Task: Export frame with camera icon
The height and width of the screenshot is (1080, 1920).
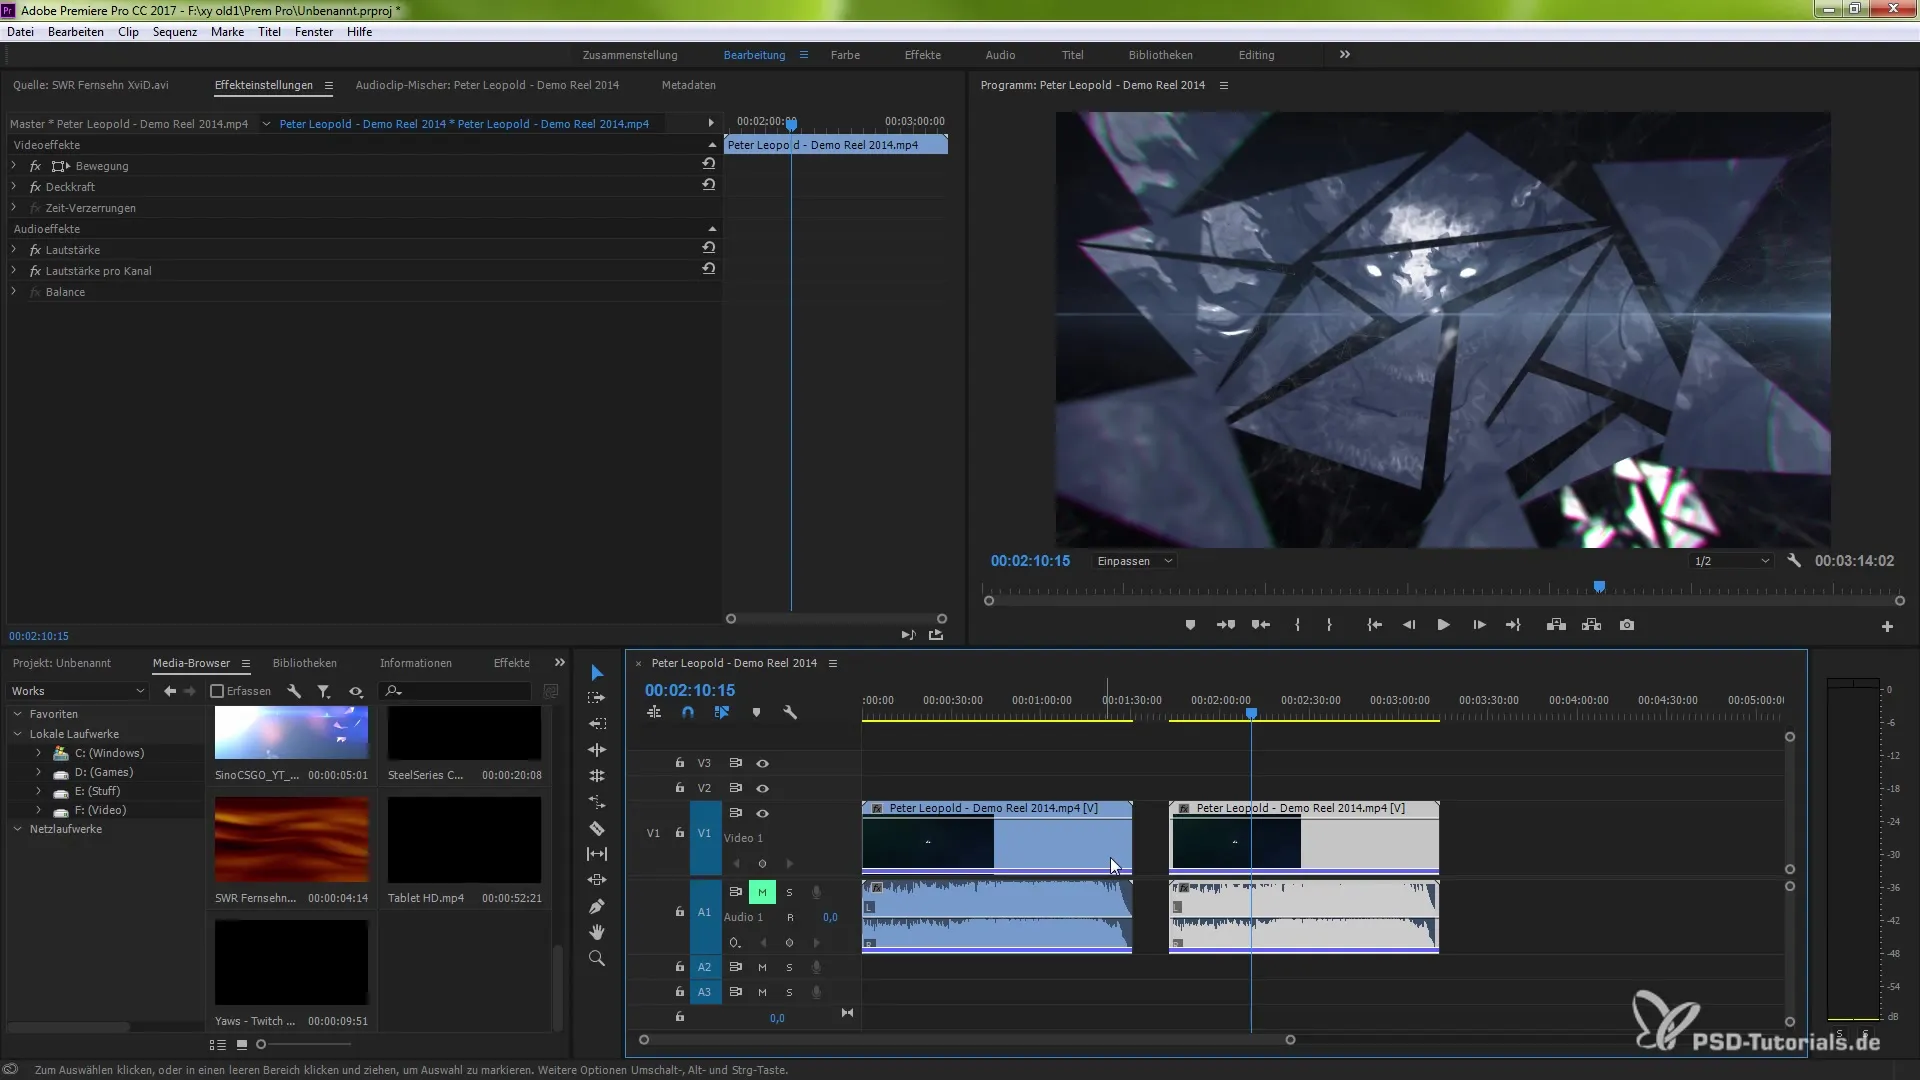Action: 1627,625
